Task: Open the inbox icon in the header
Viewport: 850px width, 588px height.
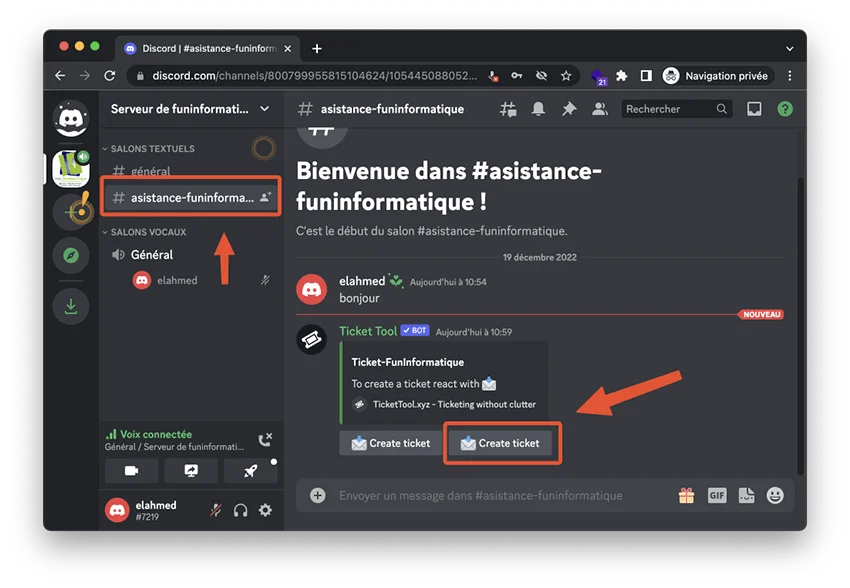Action: [x=753, y=108]
